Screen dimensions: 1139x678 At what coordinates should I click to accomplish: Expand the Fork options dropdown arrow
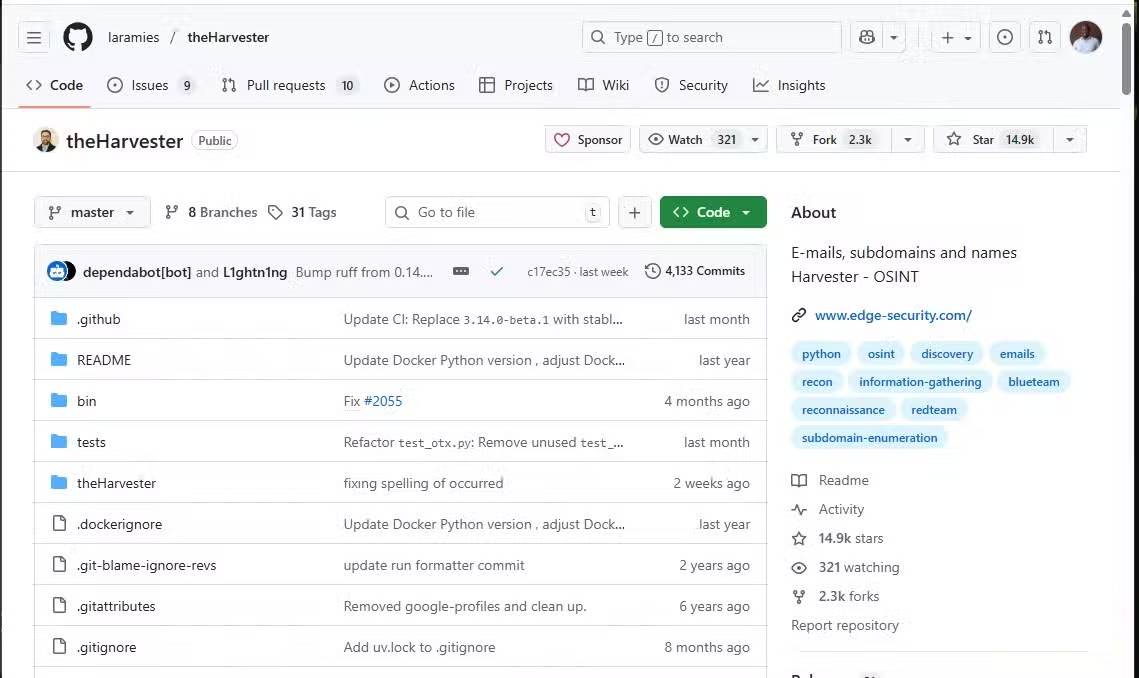pyautogui.click(x=907, y=140)
